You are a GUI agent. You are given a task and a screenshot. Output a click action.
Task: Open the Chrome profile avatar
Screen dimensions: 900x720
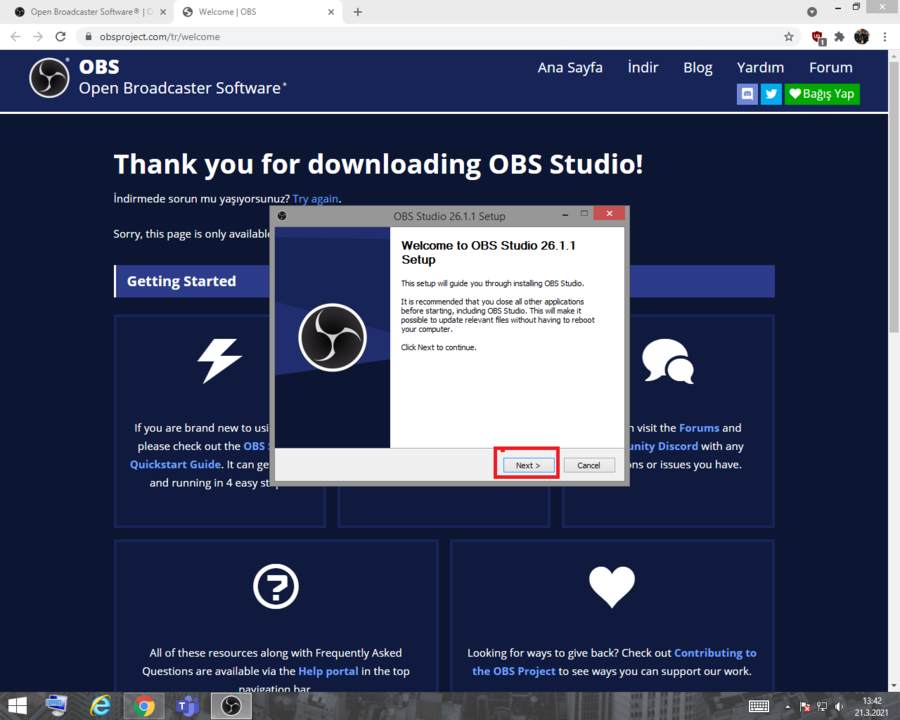click(862, 37)
